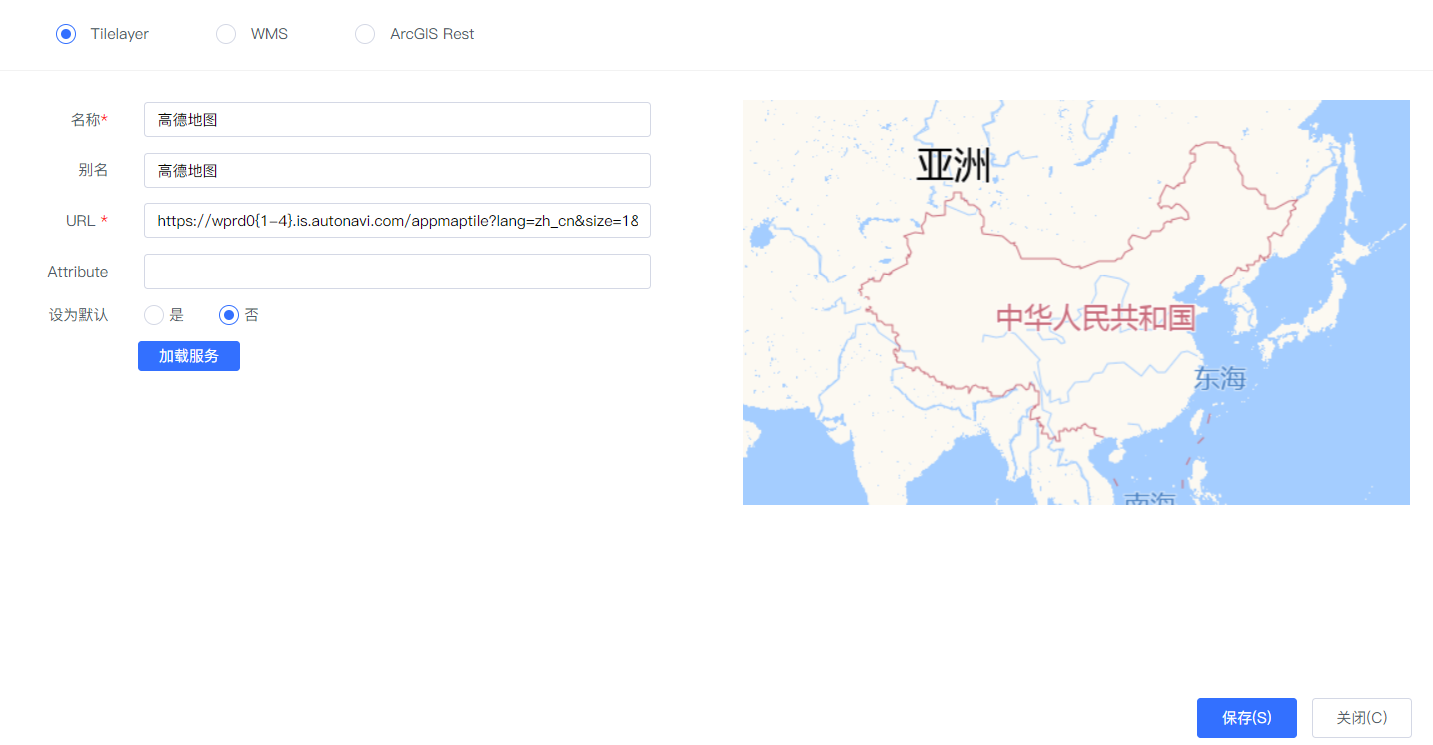This screenshot has width=1433, height=745.
Task: Choose the ArcGIS Rest service type
Action: [365, 34]
